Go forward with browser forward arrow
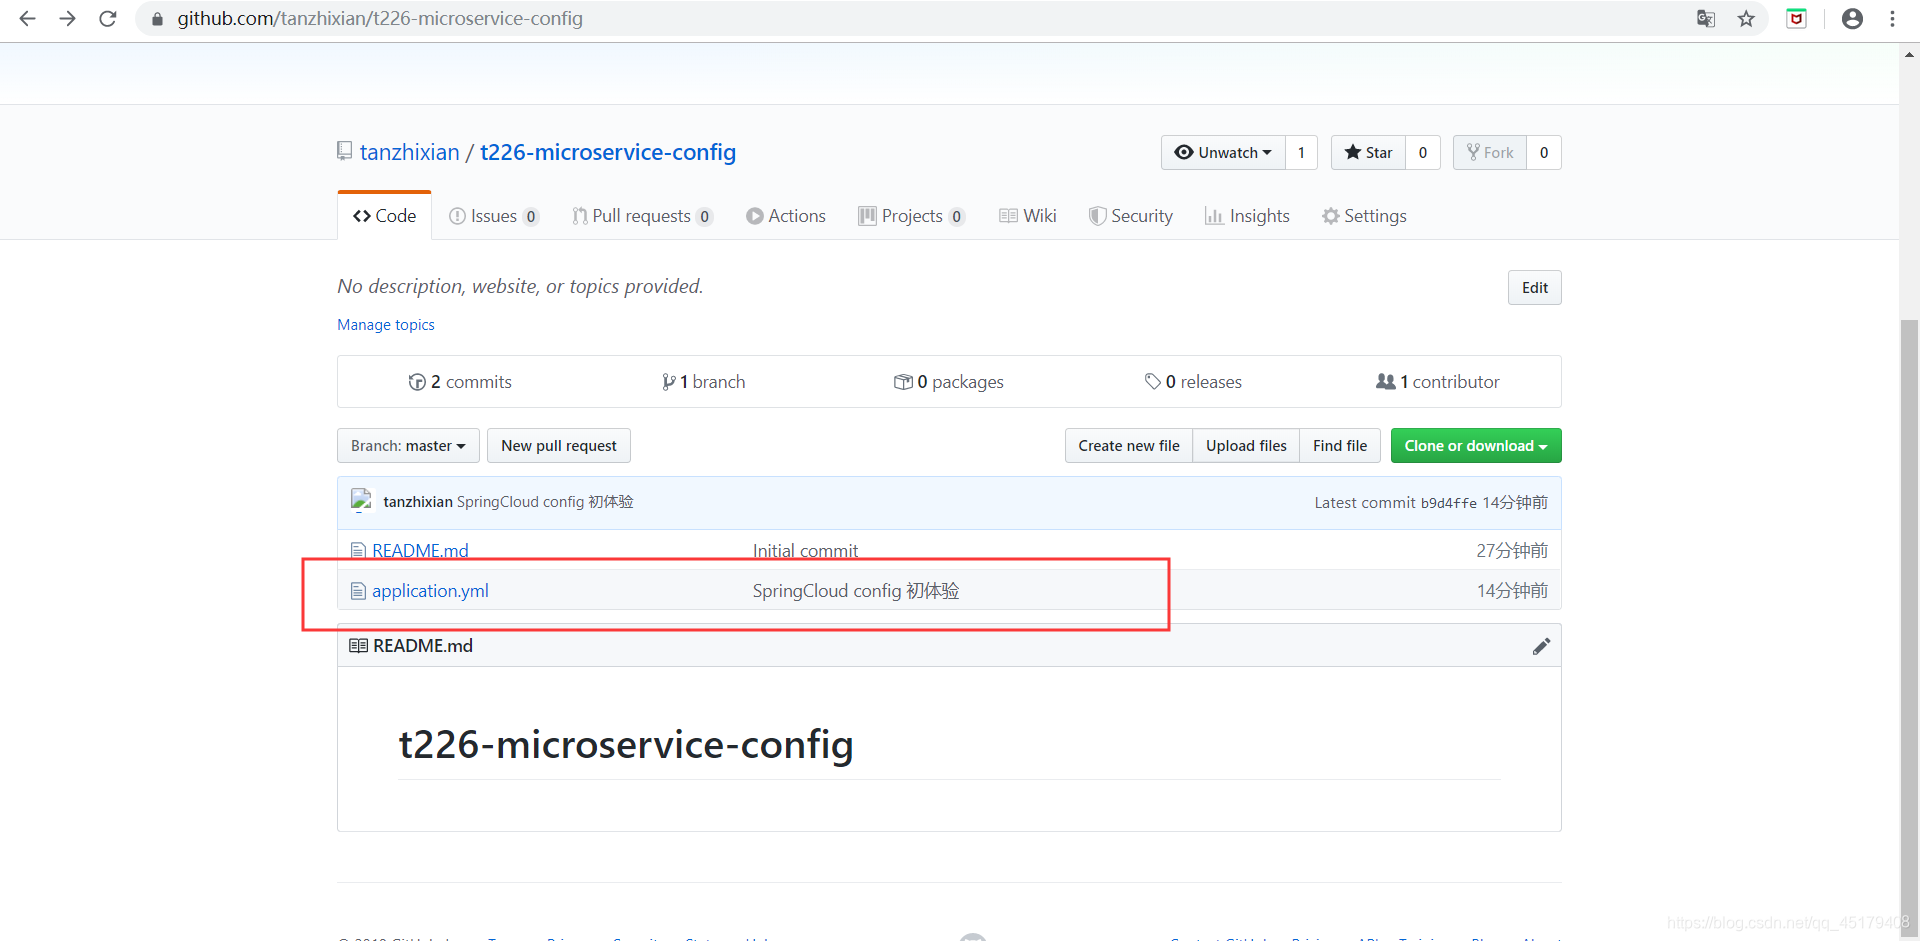 [x=67, y=18]
